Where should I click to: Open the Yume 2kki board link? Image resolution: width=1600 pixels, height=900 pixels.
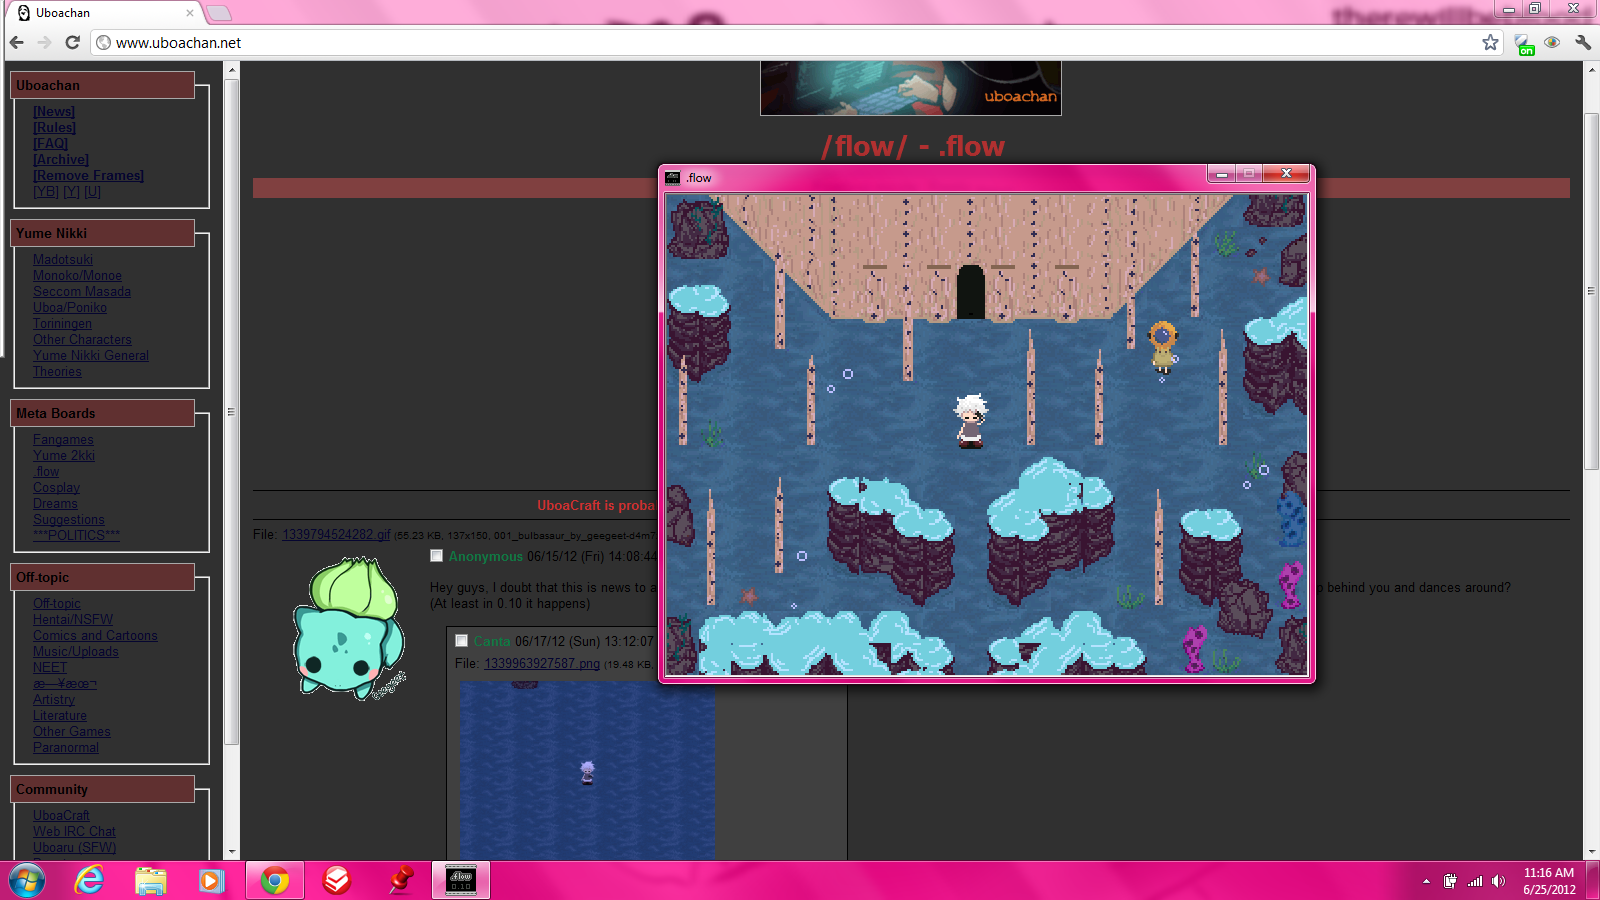pos(64,456)
